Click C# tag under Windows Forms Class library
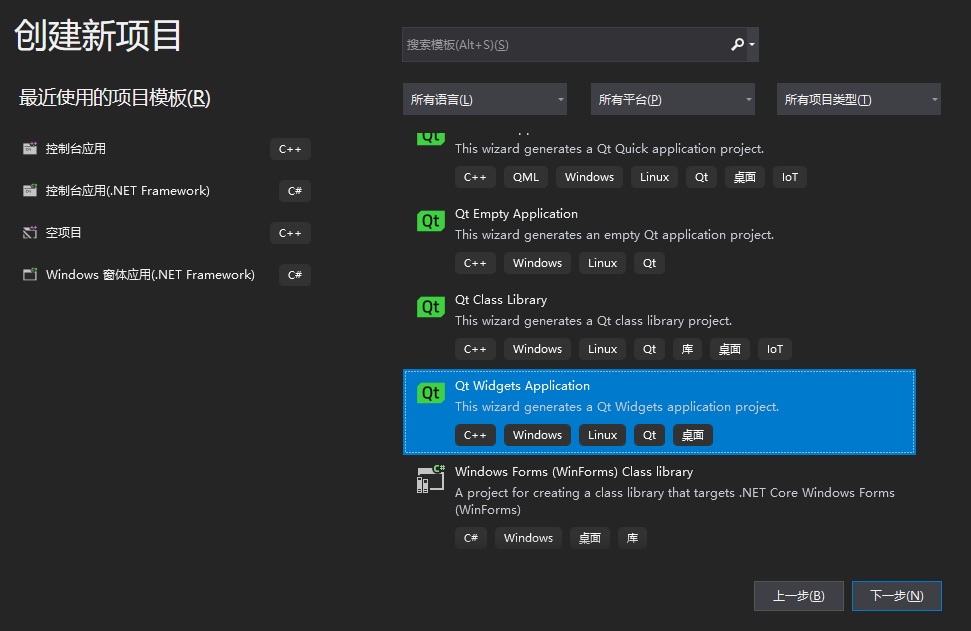The width and height of the screenshot is (971, 631). coord(471,538)
